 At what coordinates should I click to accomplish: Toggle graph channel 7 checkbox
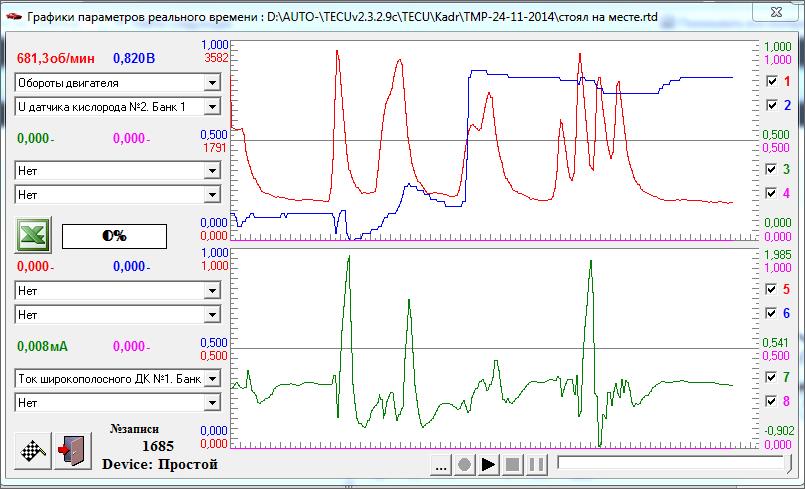pyautogui.click(x=771, y=378)
